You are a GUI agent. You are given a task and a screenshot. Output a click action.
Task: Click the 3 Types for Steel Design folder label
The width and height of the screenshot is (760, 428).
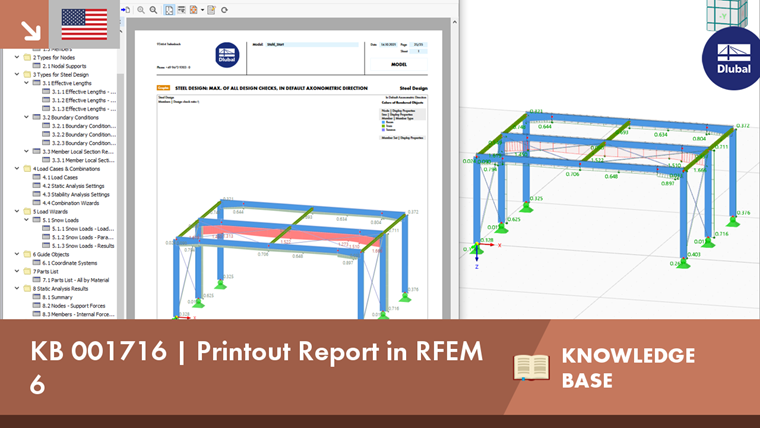(61, 75)
